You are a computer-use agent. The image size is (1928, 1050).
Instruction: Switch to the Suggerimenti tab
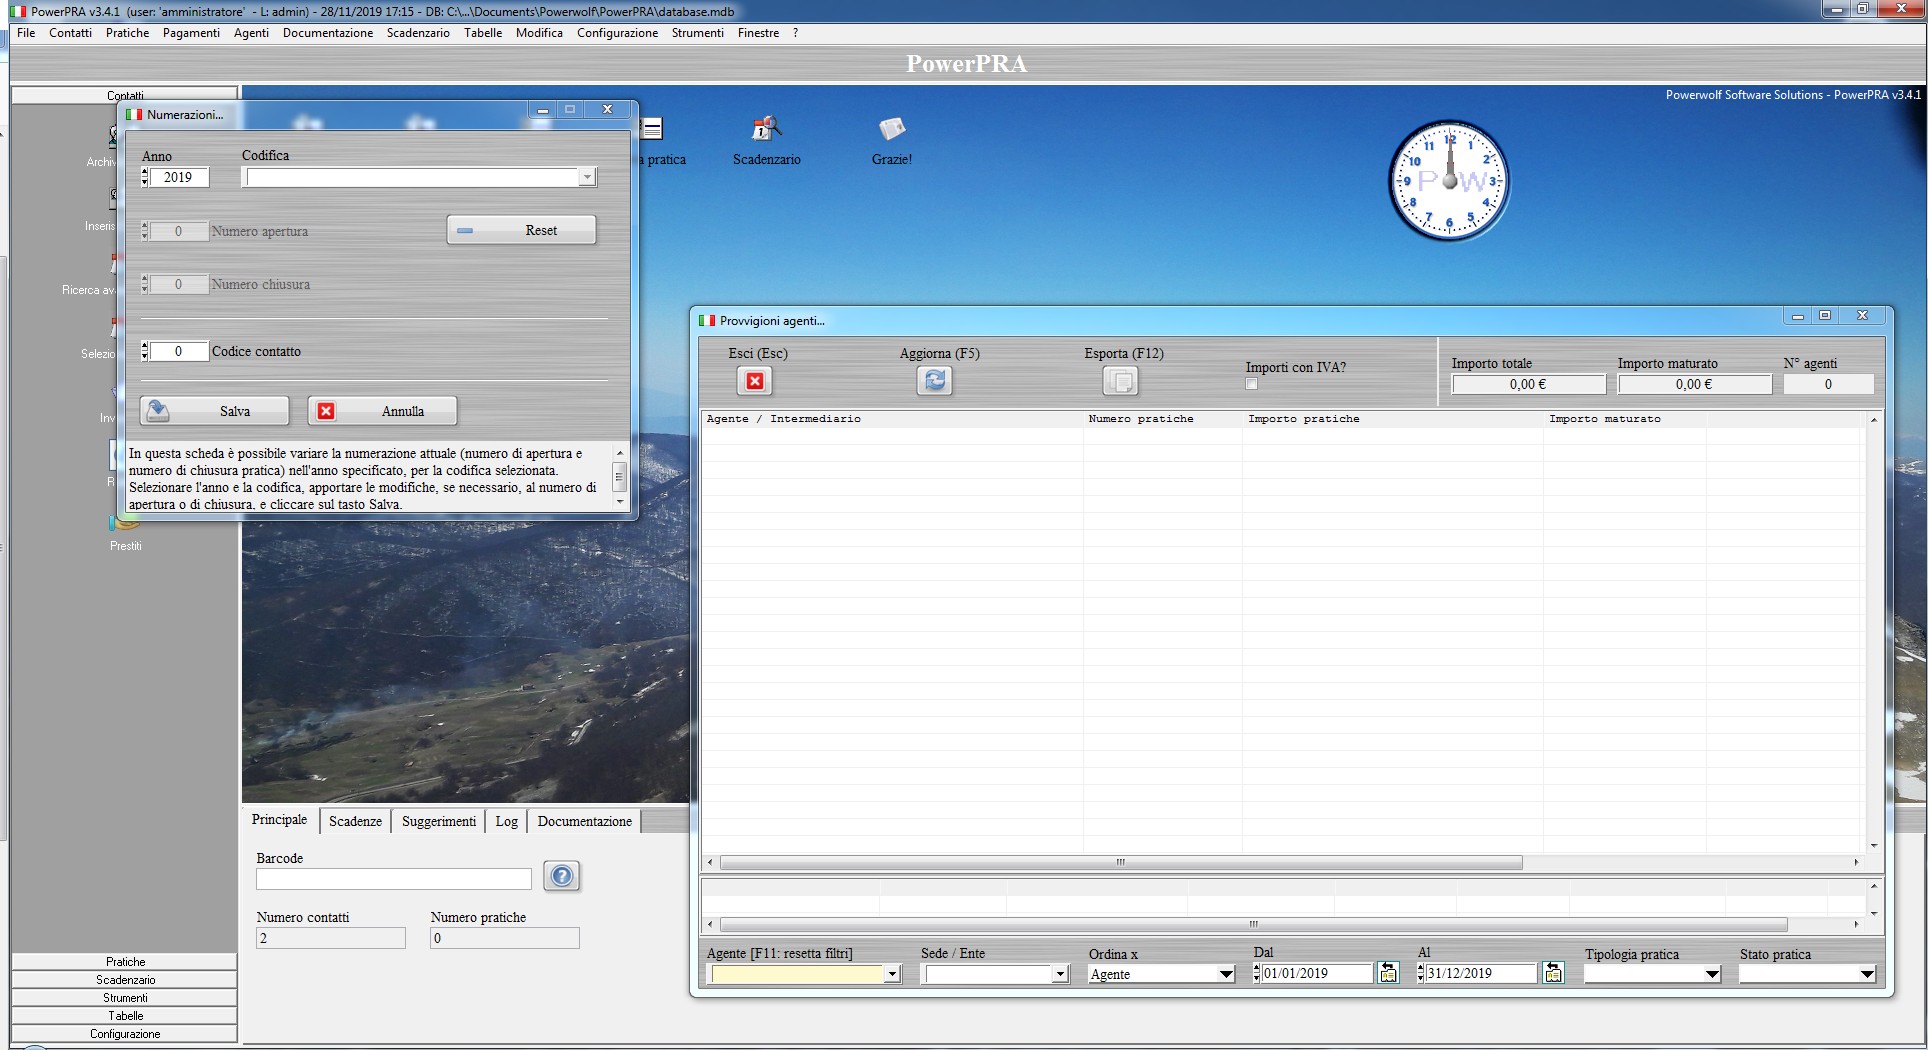(x=439, y=821)
